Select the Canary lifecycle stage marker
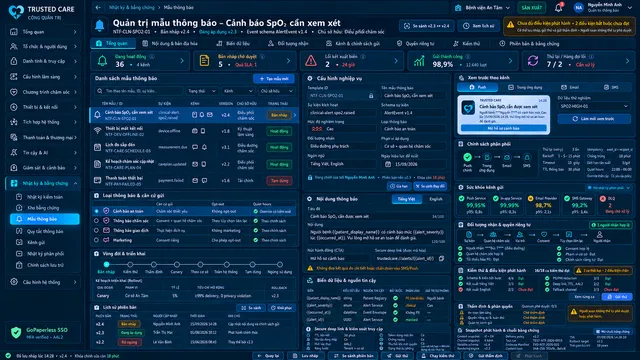 (176, 264)
